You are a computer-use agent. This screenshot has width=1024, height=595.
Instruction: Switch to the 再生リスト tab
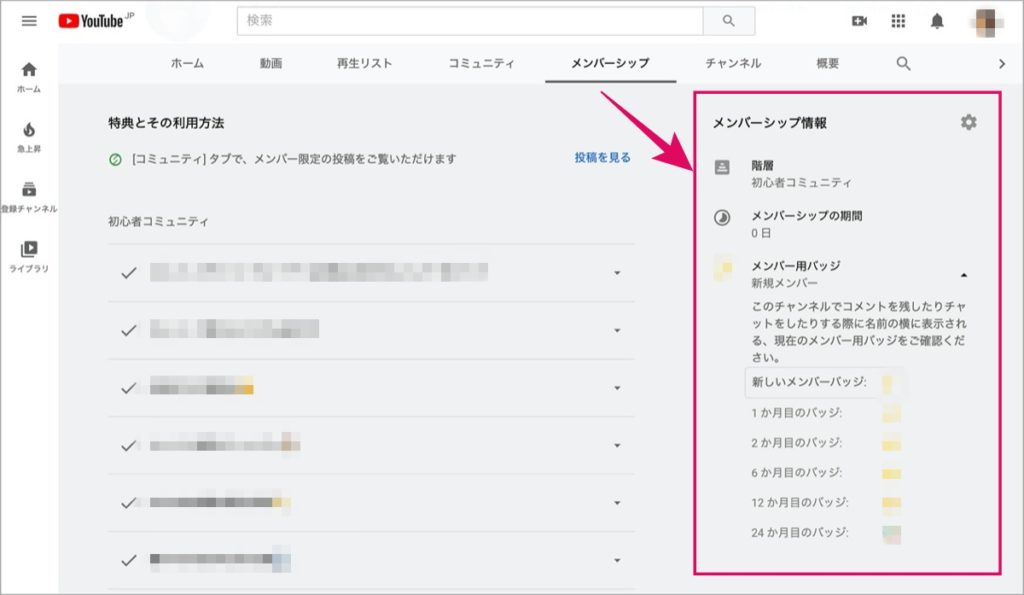(364, 63)
